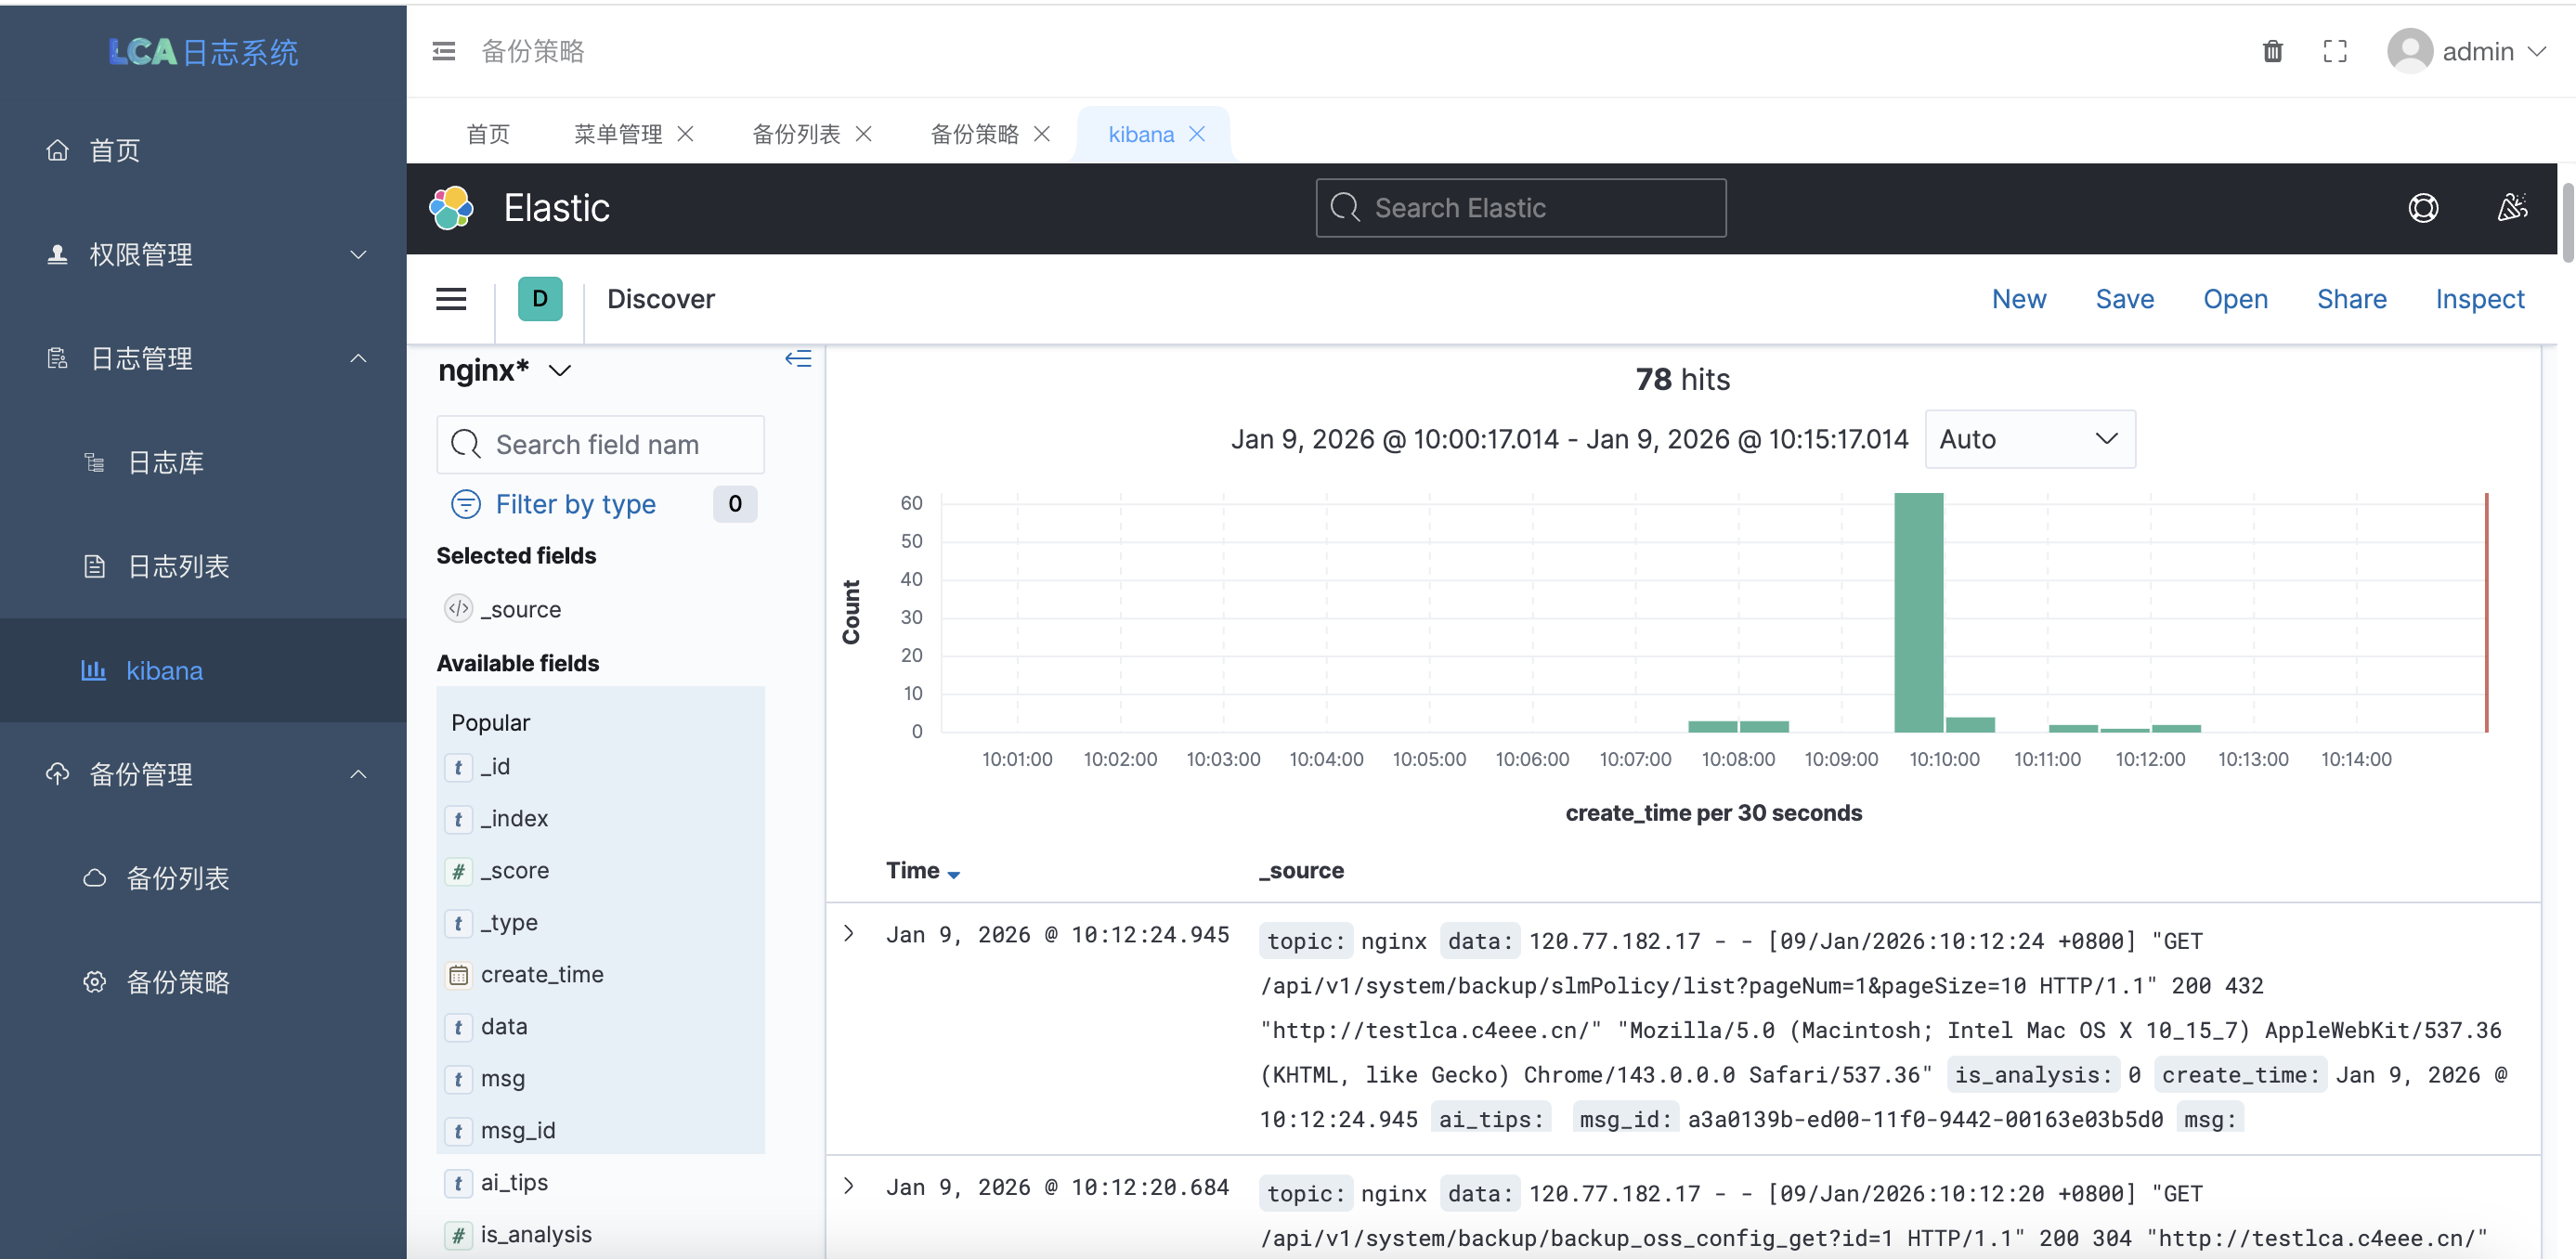Expand the 10:12:24.945 log row

click(x=849, y=933)
